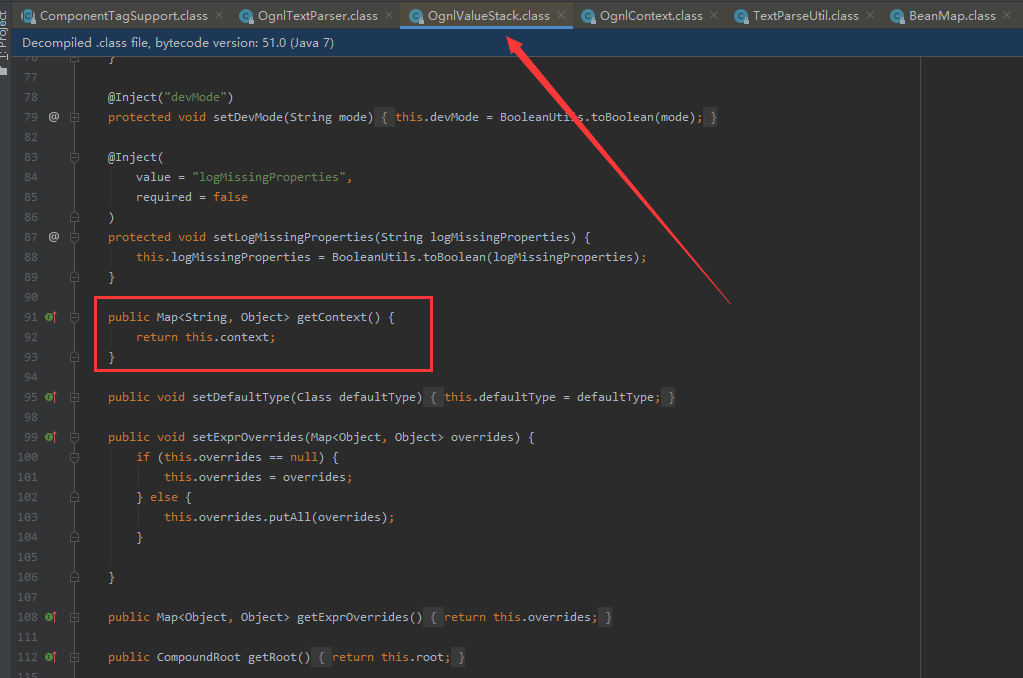Click the "devMode" string in @Inject annotation

(196, 97)
